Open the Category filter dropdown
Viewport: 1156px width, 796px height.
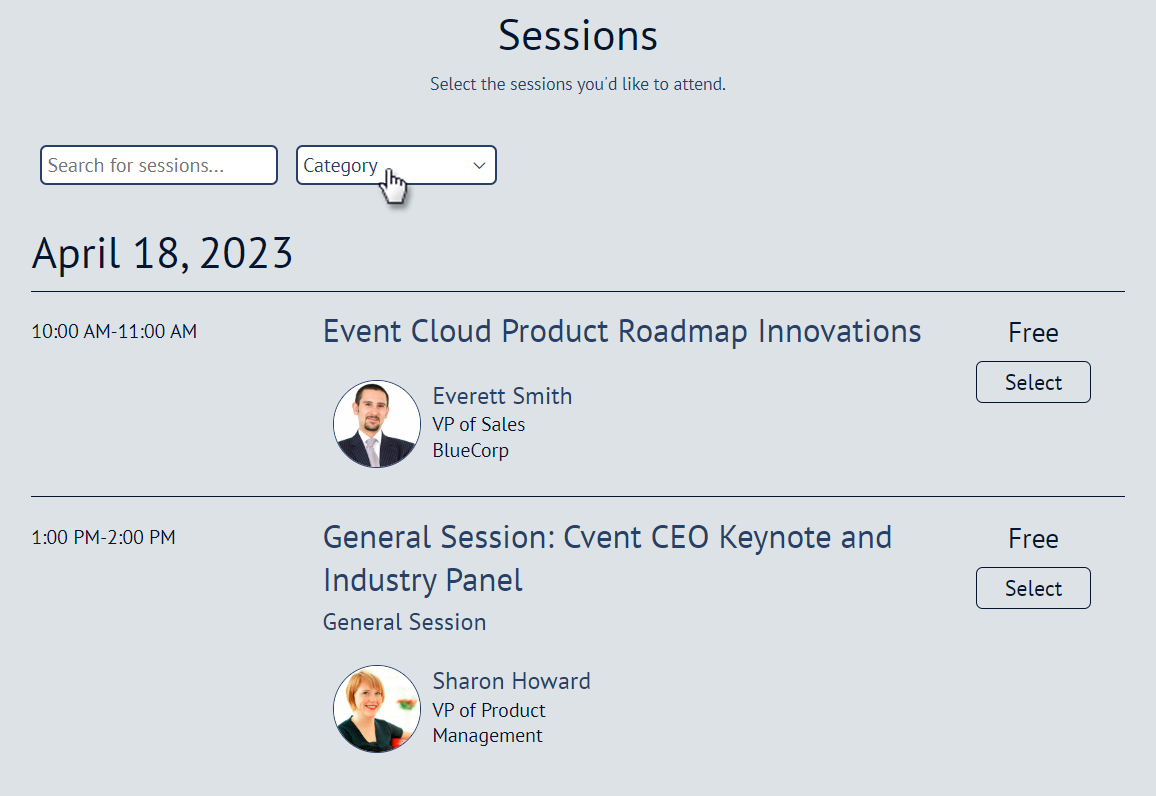[x=396, y=165]
